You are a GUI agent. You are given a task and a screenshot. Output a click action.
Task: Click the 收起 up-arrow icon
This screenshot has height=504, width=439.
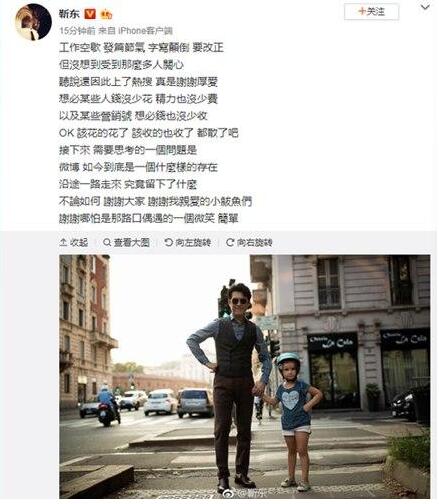tap(63, 242)
